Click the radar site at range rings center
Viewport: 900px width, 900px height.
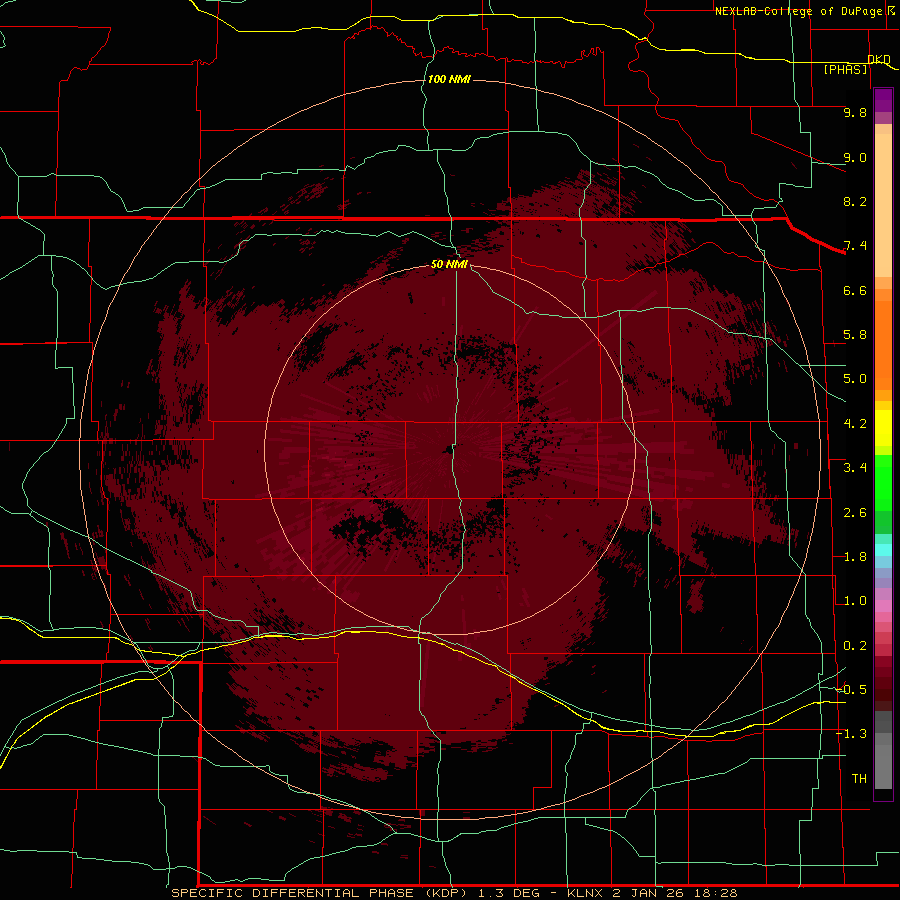pyautogui.click(x=449, y=449)
